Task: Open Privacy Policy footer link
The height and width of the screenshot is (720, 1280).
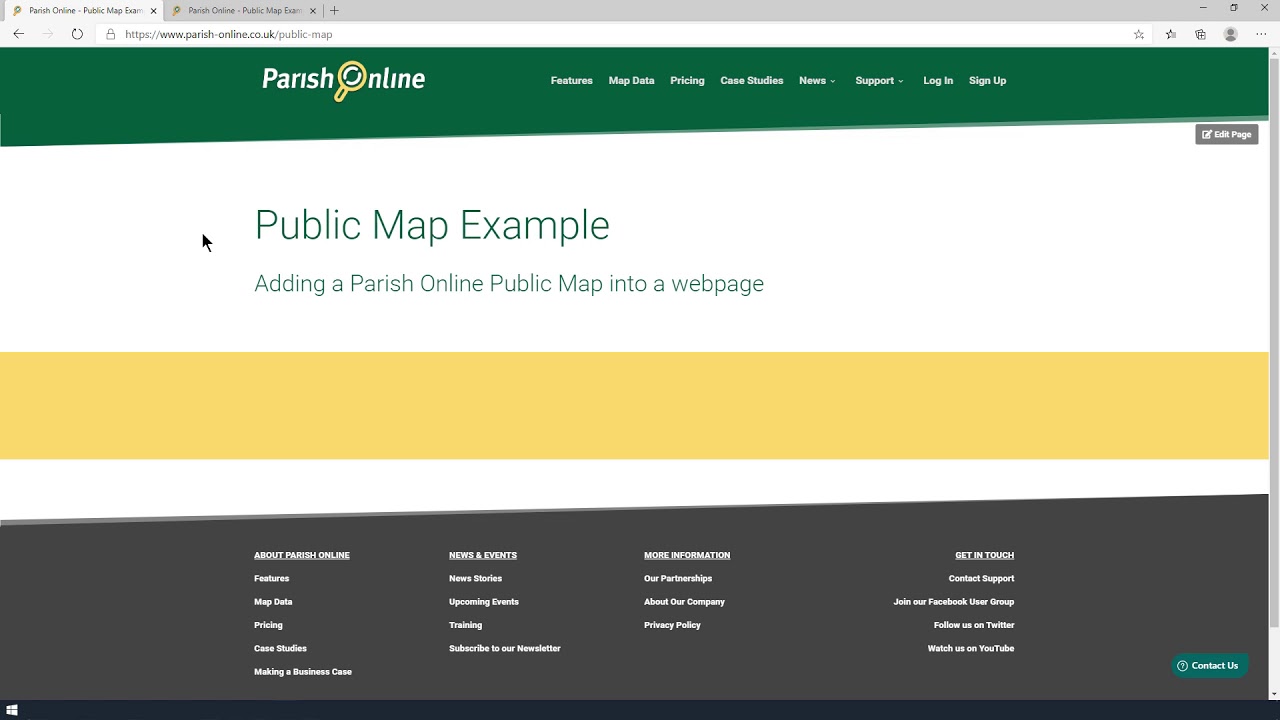Action: tap(673, 625)
